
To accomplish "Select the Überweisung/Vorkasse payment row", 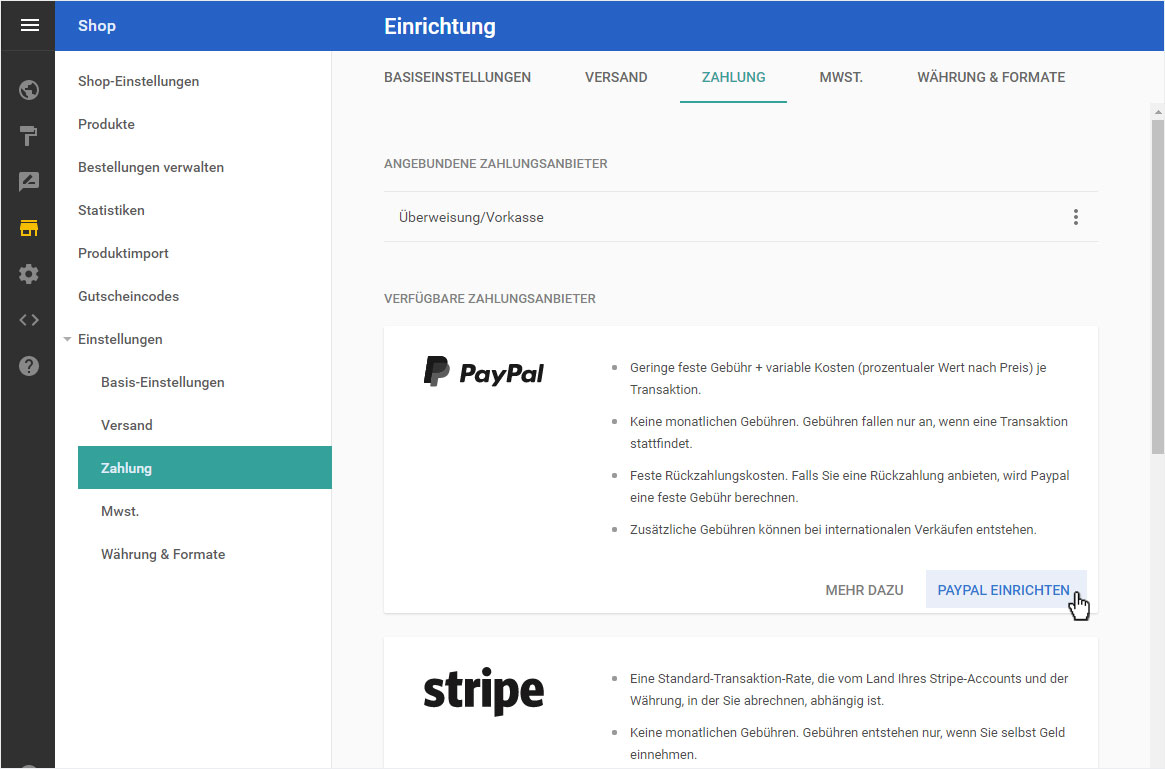I will coord(740,217).
